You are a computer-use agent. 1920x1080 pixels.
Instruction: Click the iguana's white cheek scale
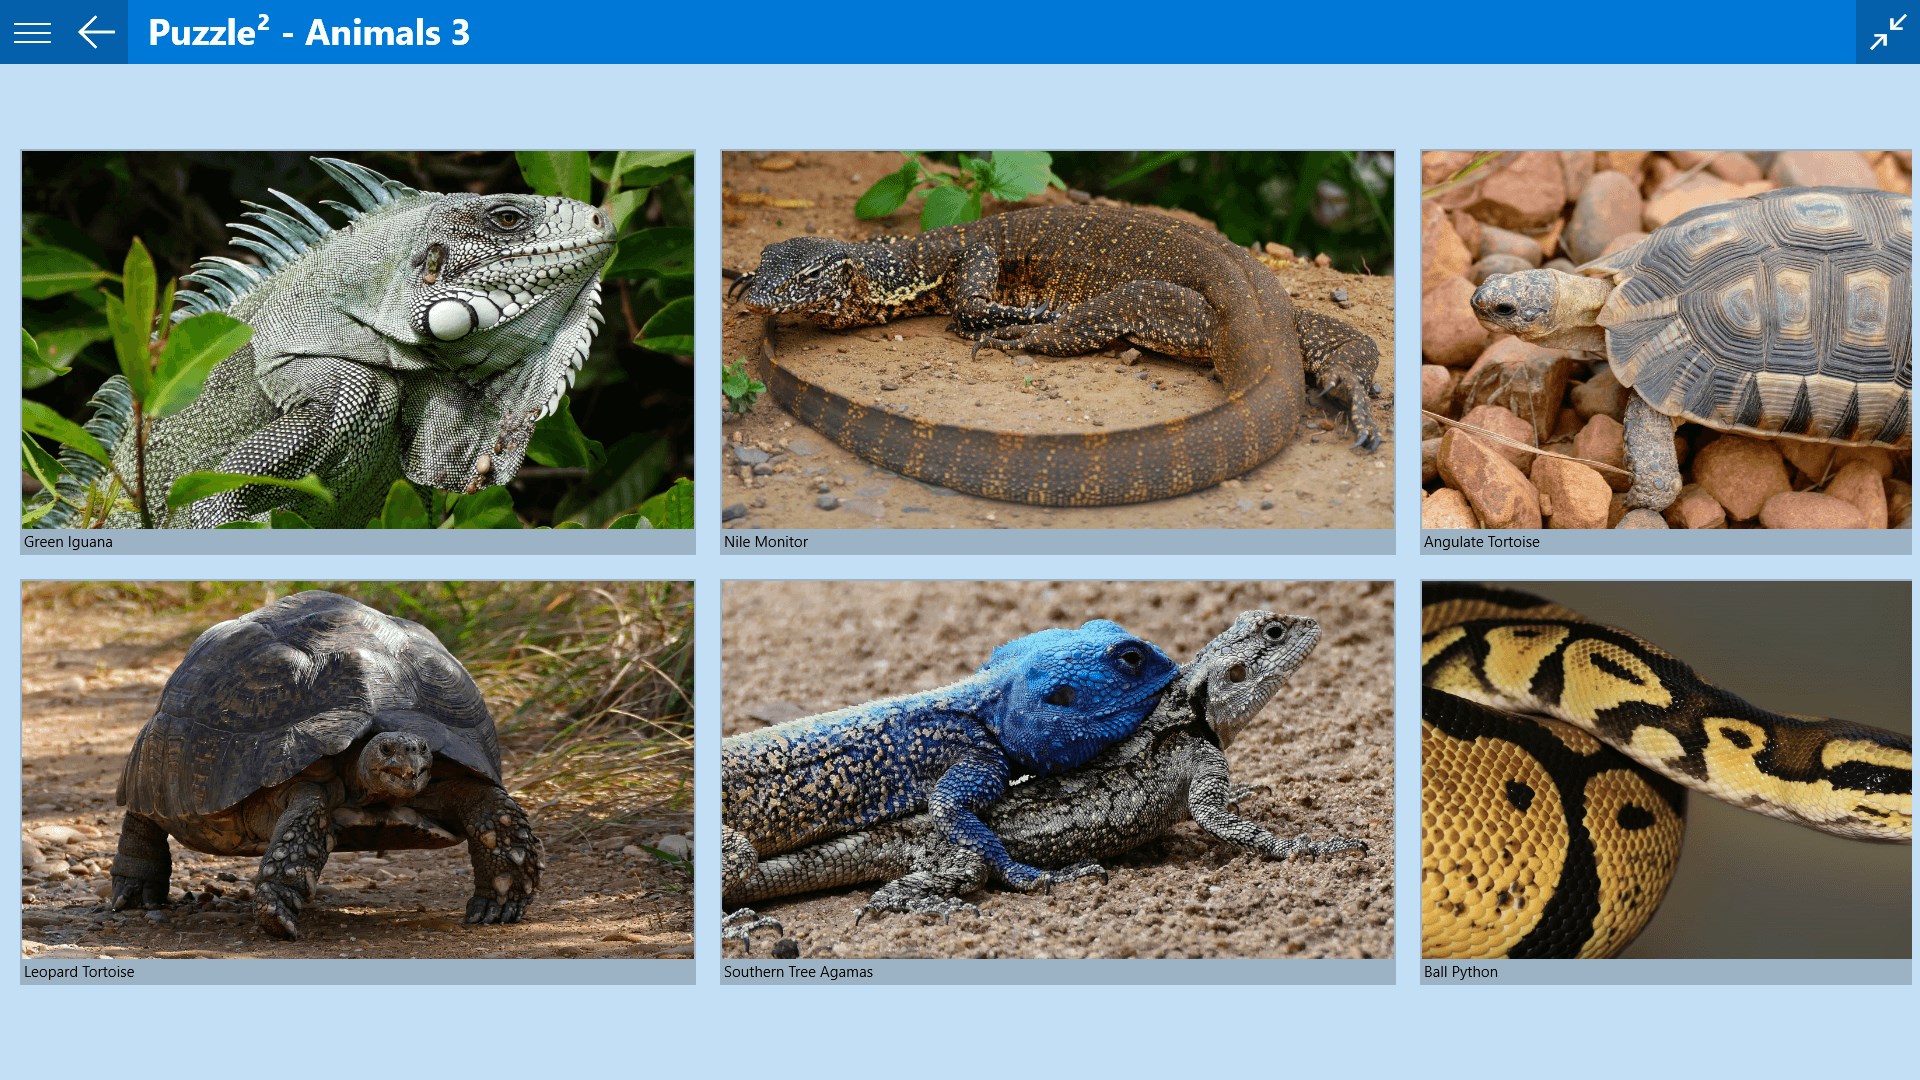click(x=449, y=319)
